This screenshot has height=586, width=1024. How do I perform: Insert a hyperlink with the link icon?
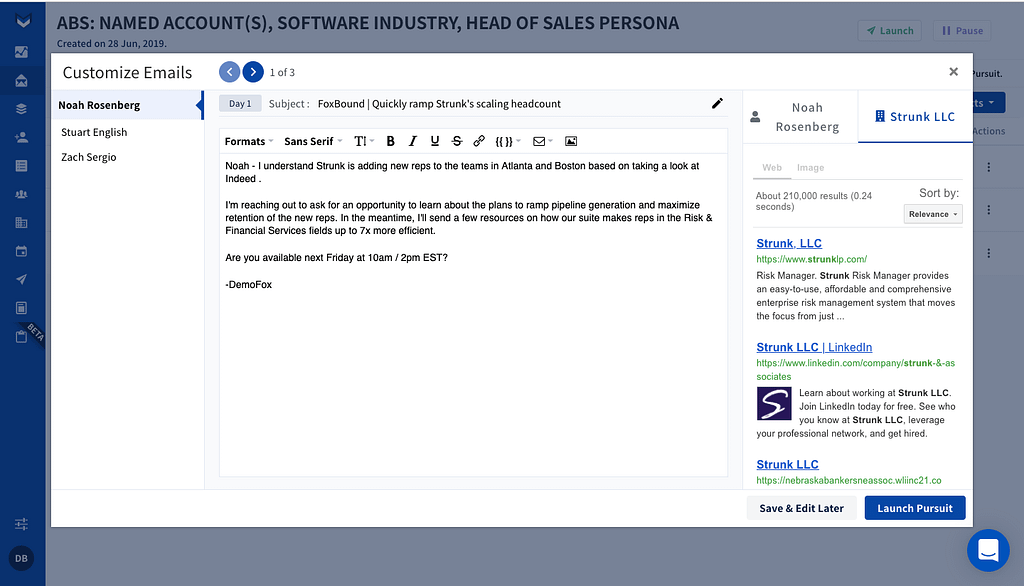(479, 141)
